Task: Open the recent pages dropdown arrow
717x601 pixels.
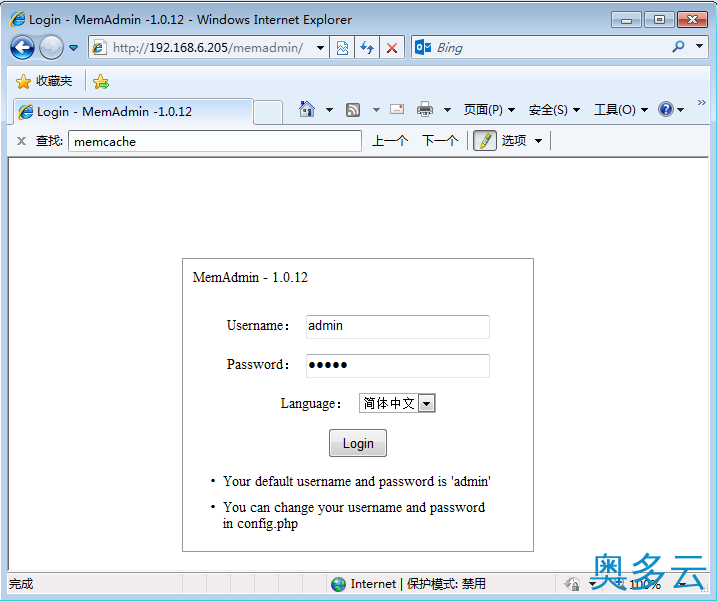Action: 73,48
